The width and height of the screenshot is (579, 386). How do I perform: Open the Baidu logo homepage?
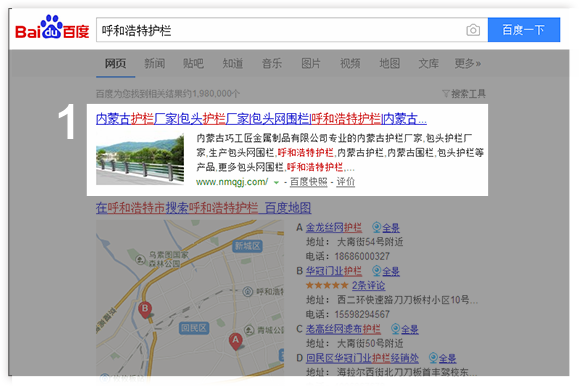[x=52, y=28]
